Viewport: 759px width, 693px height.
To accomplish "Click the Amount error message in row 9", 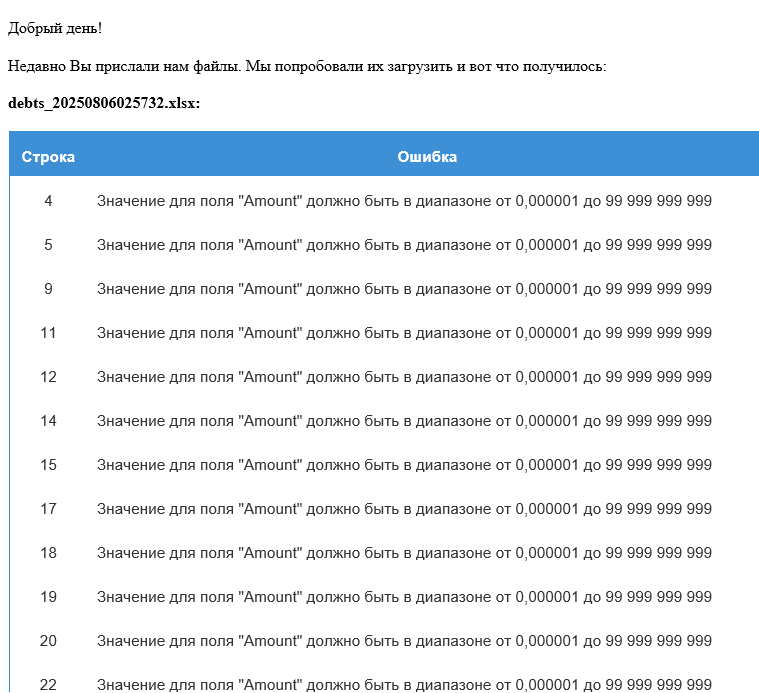I will point(404,289).
